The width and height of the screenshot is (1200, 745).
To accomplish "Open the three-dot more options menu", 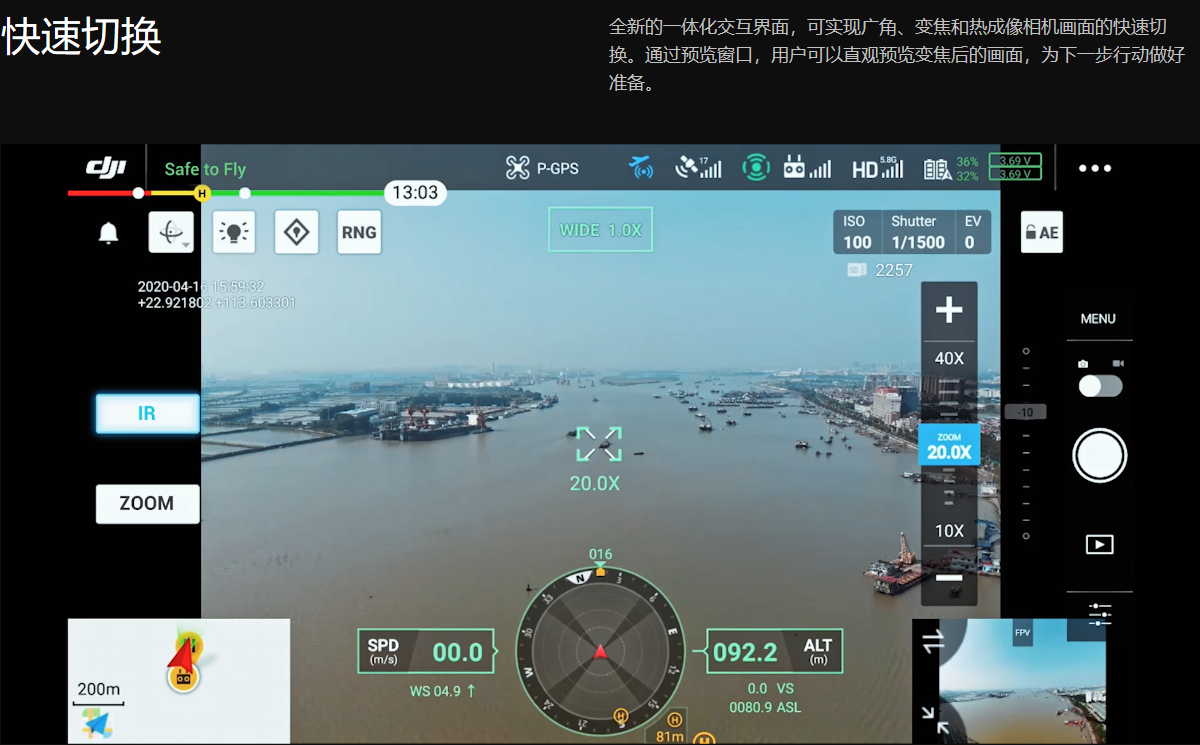I will (1095, 169).
